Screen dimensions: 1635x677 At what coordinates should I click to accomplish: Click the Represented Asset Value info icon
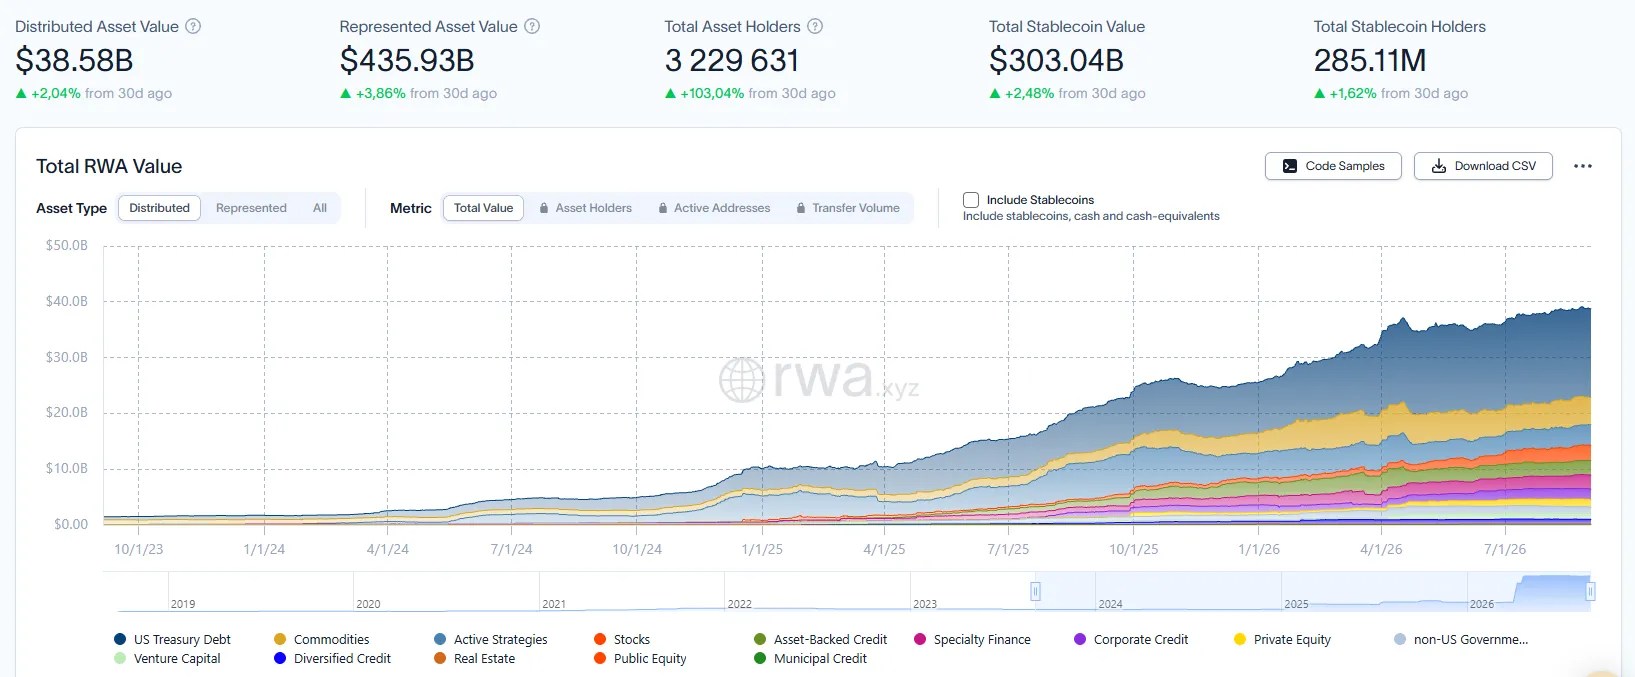click(532, 27)
